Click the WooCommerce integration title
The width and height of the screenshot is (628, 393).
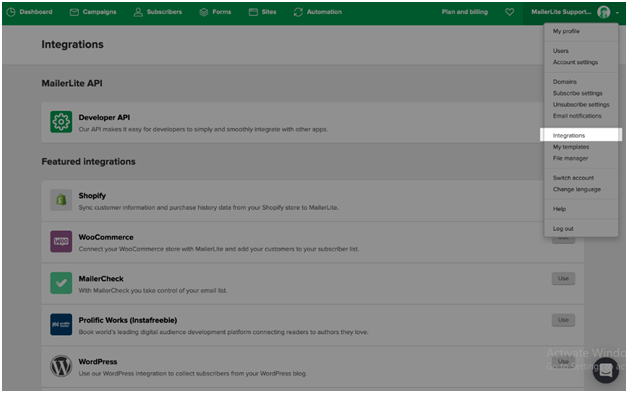[x=106, y=237]
